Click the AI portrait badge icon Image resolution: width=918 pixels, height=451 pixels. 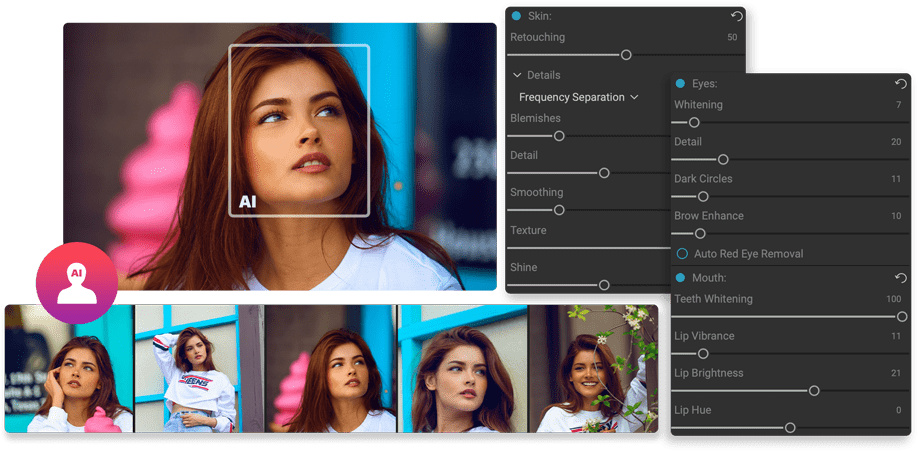pyautogui.click(x=77, y=283)
